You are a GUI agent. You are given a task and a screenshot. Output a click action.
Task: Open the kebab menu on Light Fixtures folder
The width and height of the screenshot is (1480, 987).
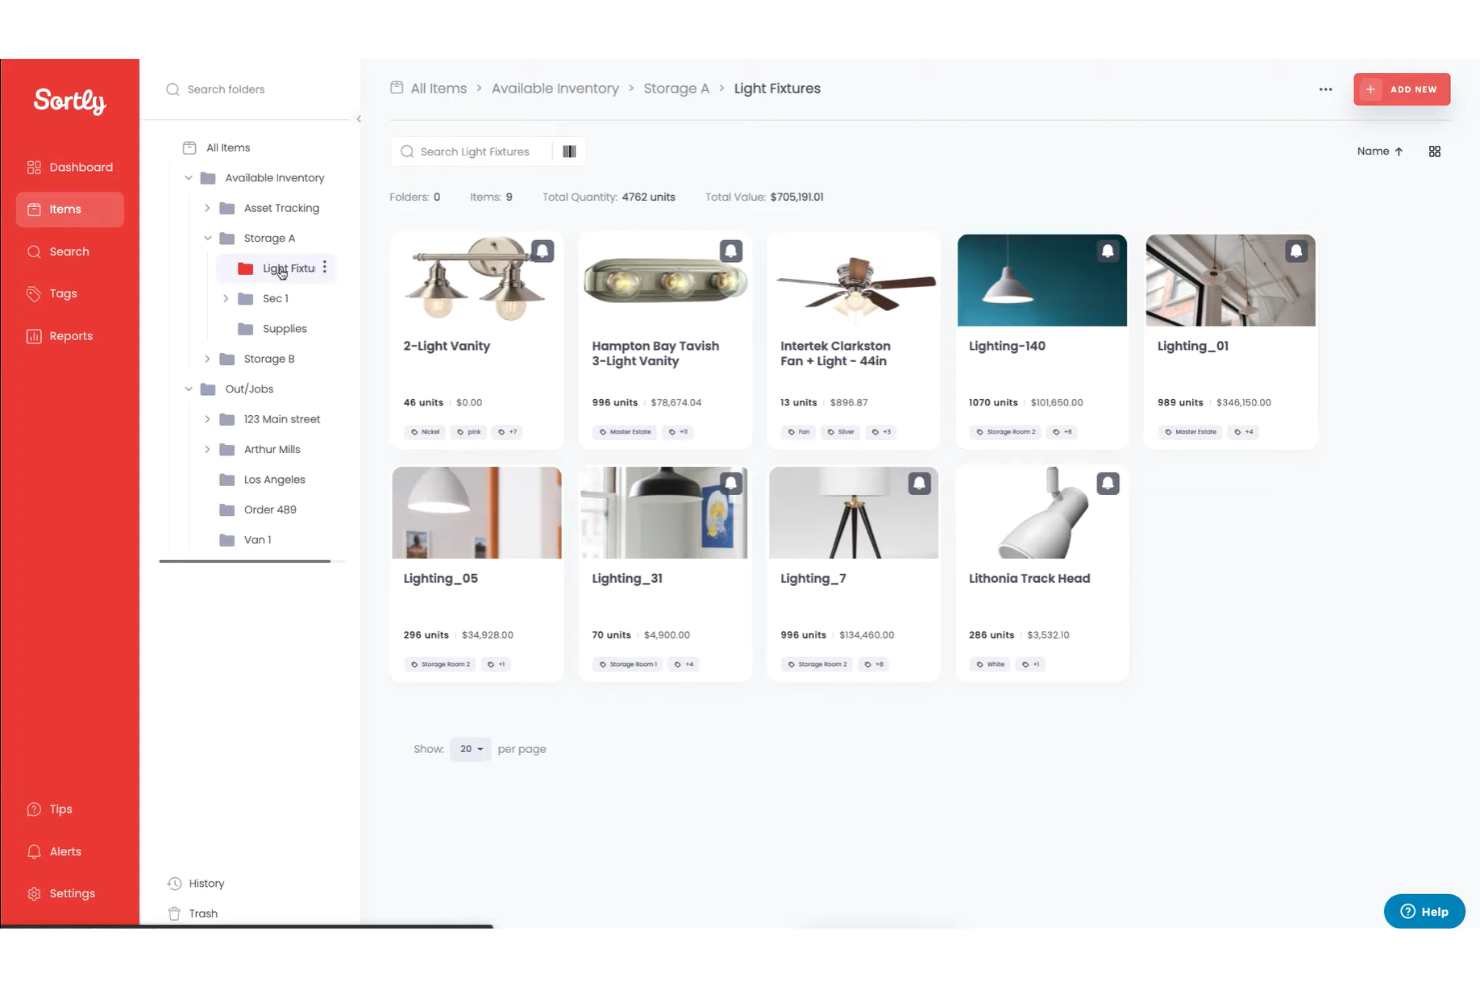324,267
